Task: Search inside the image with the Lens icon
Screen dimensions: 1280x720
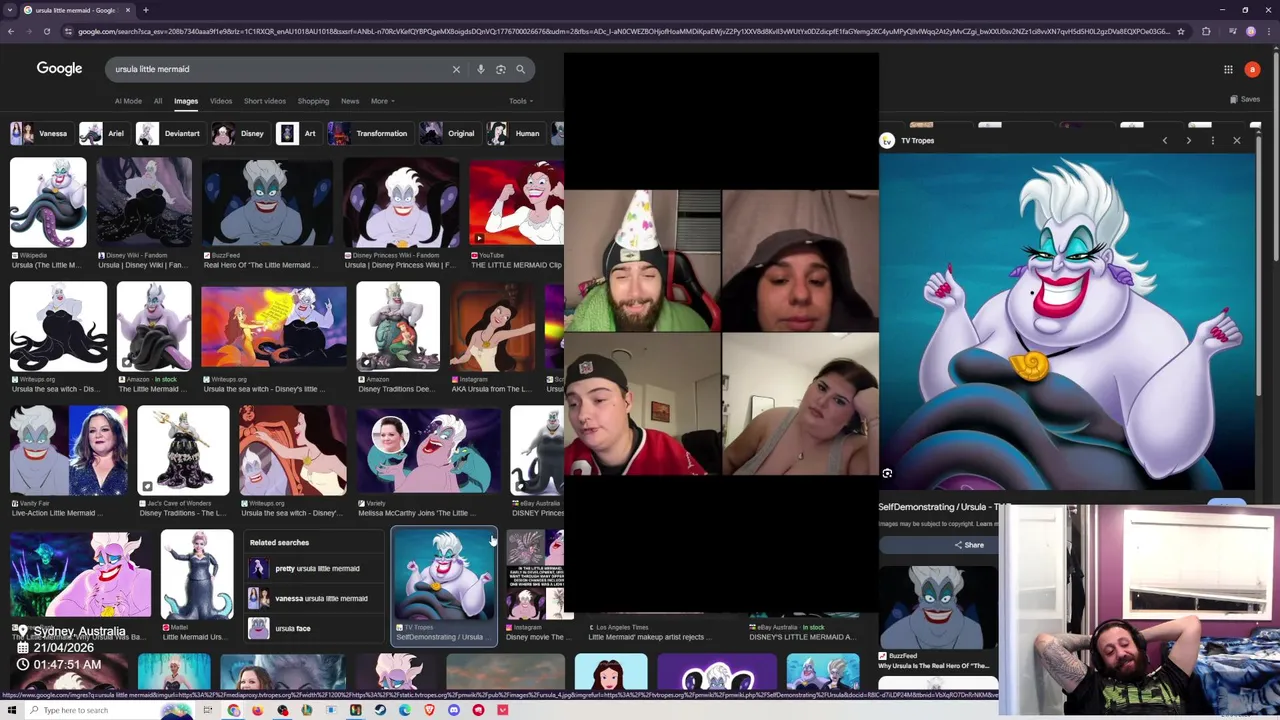Action: coord(887,473)
